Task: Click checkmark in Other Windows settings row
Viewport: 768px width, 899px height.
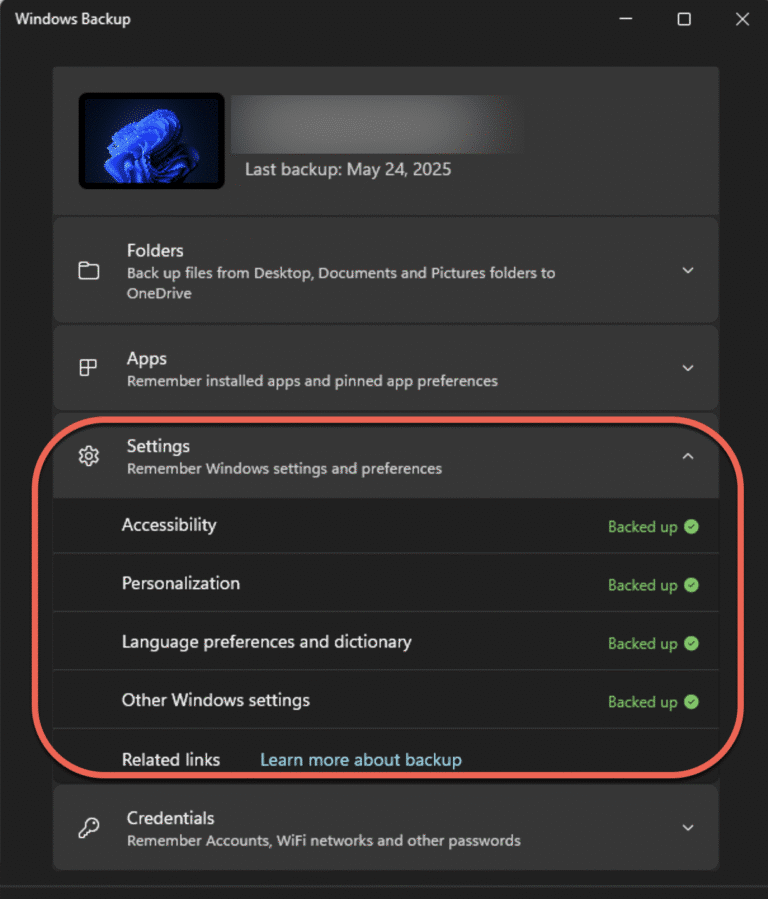Action: [x=692, y=702]
